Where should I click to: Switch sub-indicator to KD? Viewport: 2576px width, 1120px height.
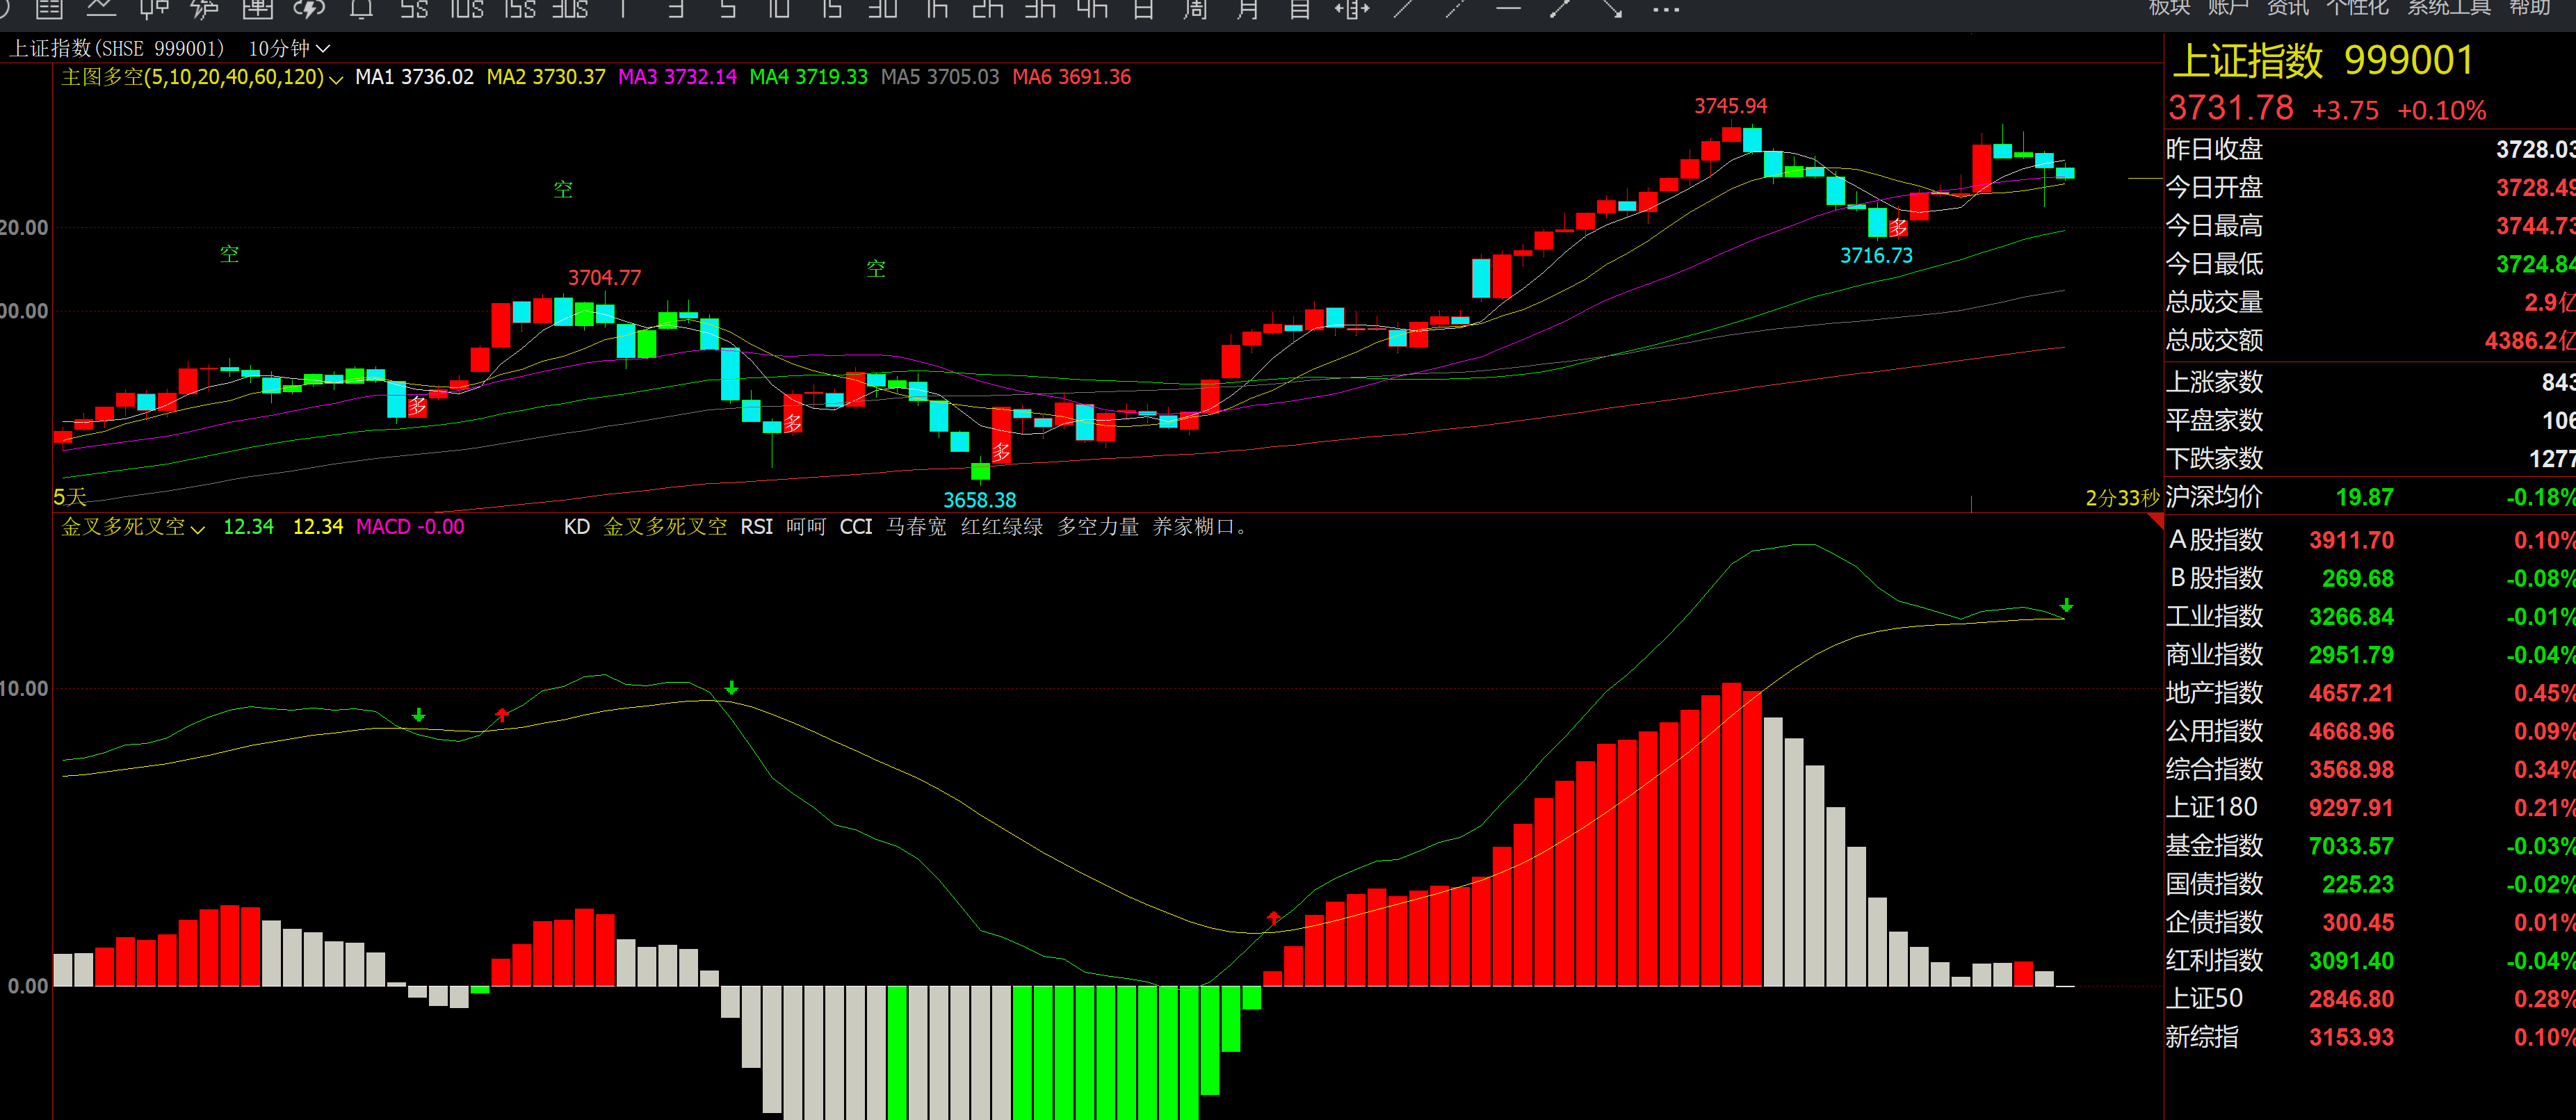coord(577,527)
